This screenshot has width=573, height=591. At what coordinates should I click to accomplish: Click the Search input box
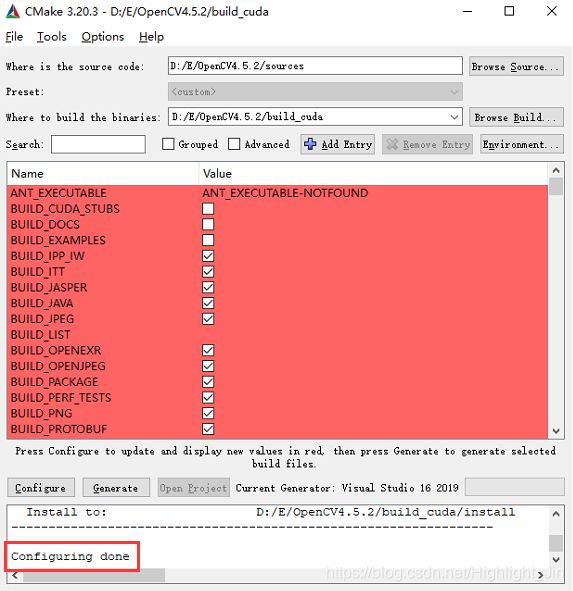click(98, 144)
